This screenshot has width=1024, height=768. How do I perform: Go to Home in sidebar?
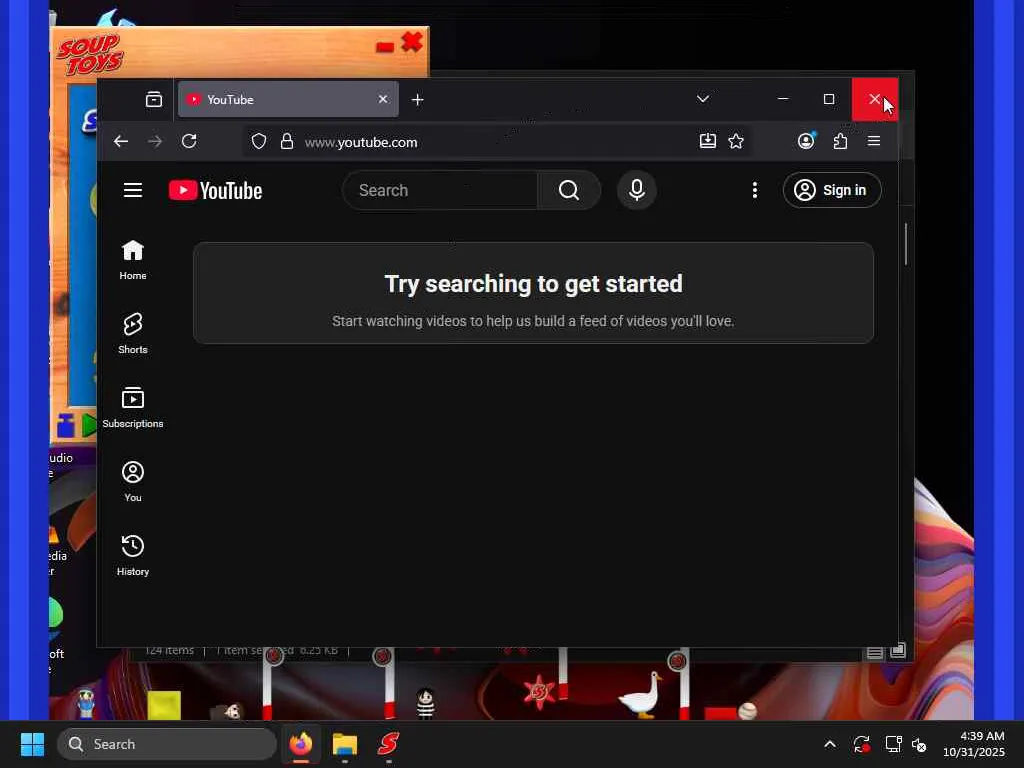(x=133, y=260)
